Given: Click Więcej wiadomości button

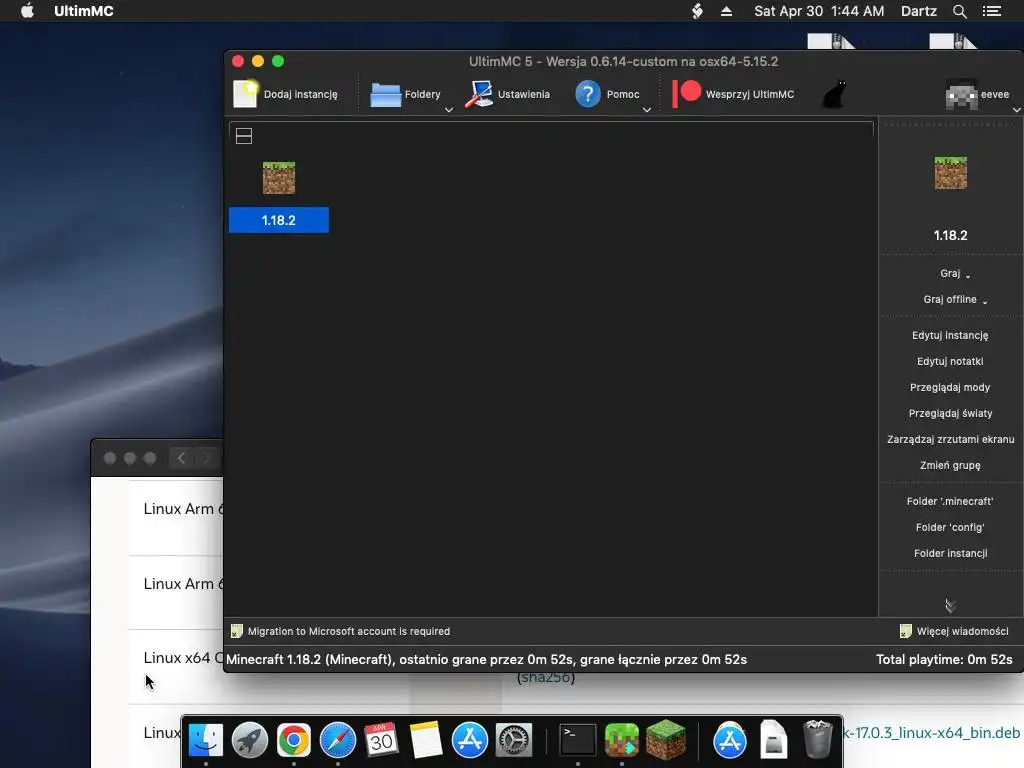Looking at the screenshot, I should point(954,631).
